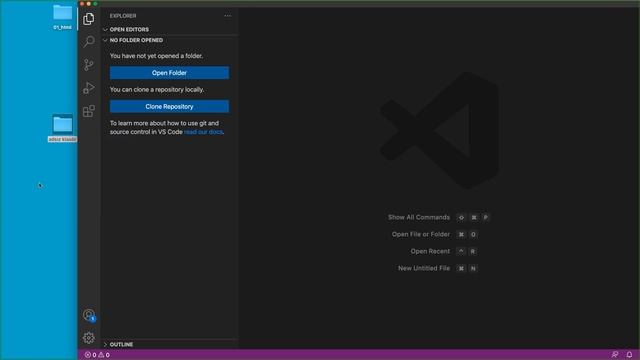
Task: Open the Accounts icon in activity bar
Action: (x=89, y=315)
